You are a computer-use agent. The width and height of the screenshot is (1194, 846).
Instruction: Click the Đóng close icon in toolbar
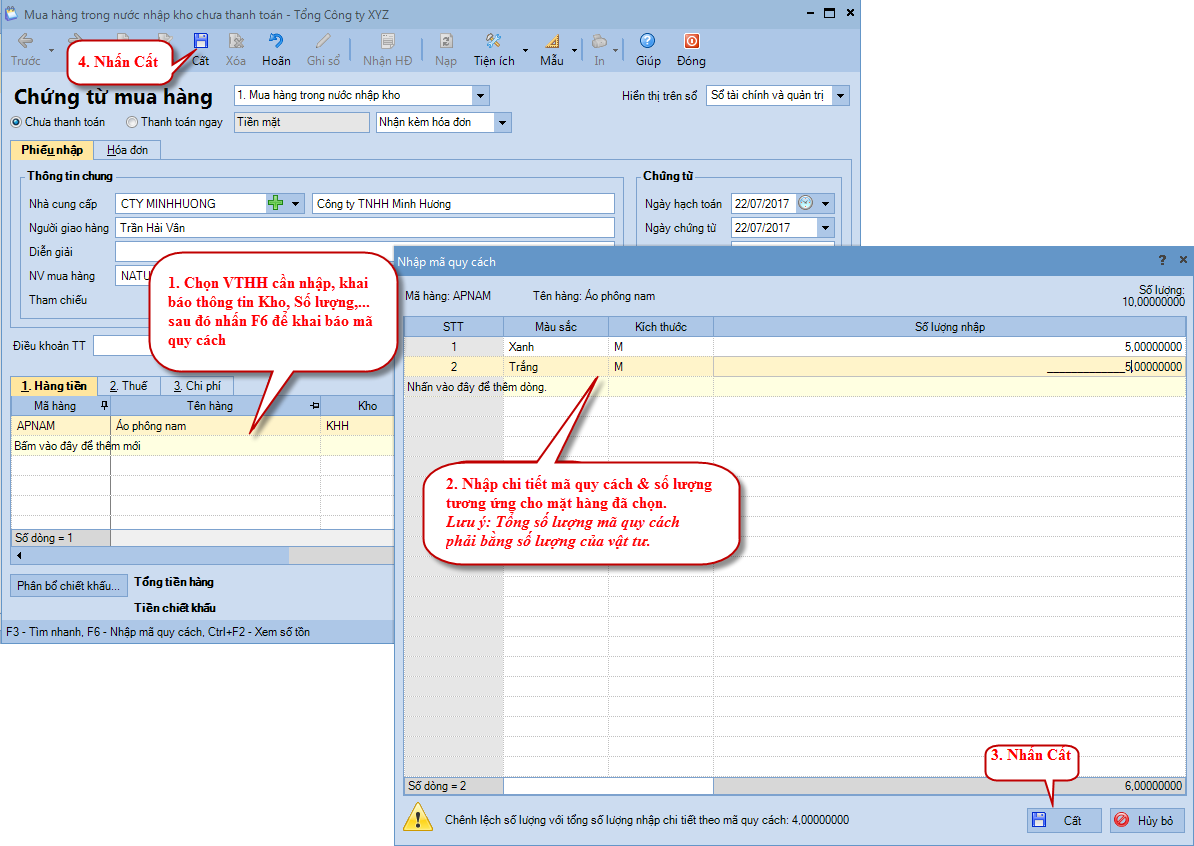pyautogui.click(x=690, y=42)
